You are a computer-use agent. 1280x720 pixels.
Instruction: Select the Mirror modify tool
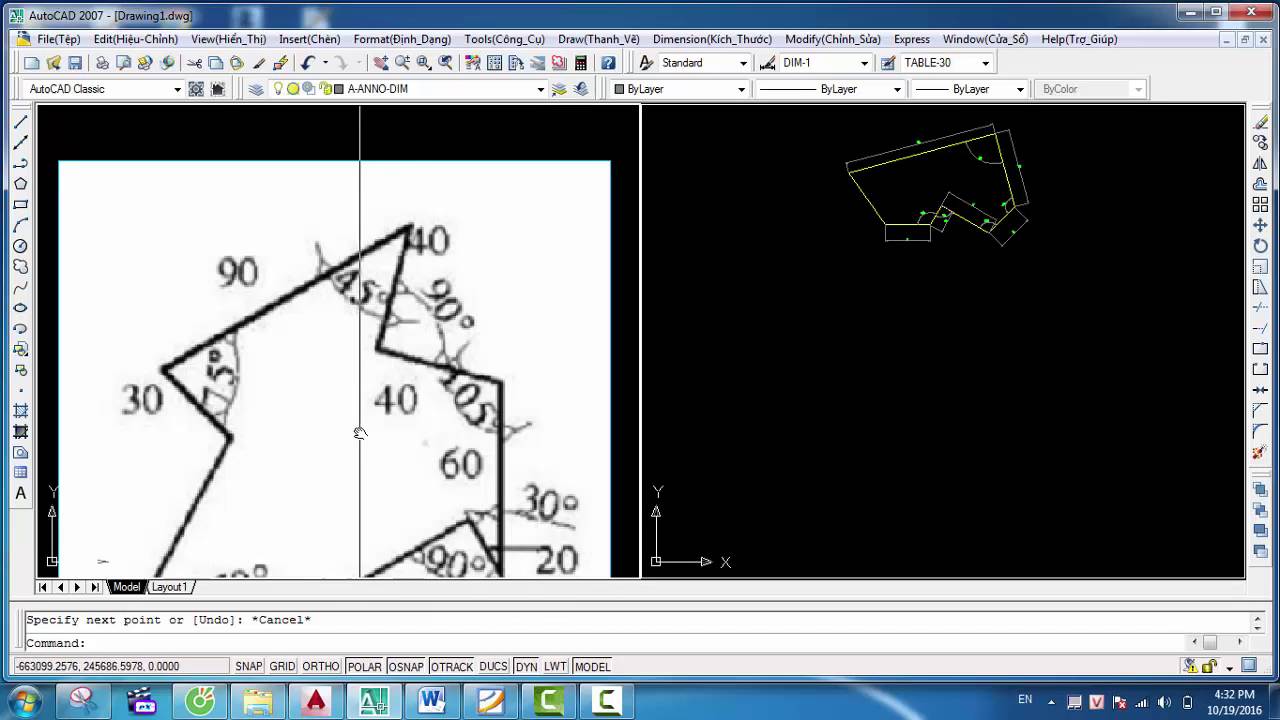click(1260, 163)
